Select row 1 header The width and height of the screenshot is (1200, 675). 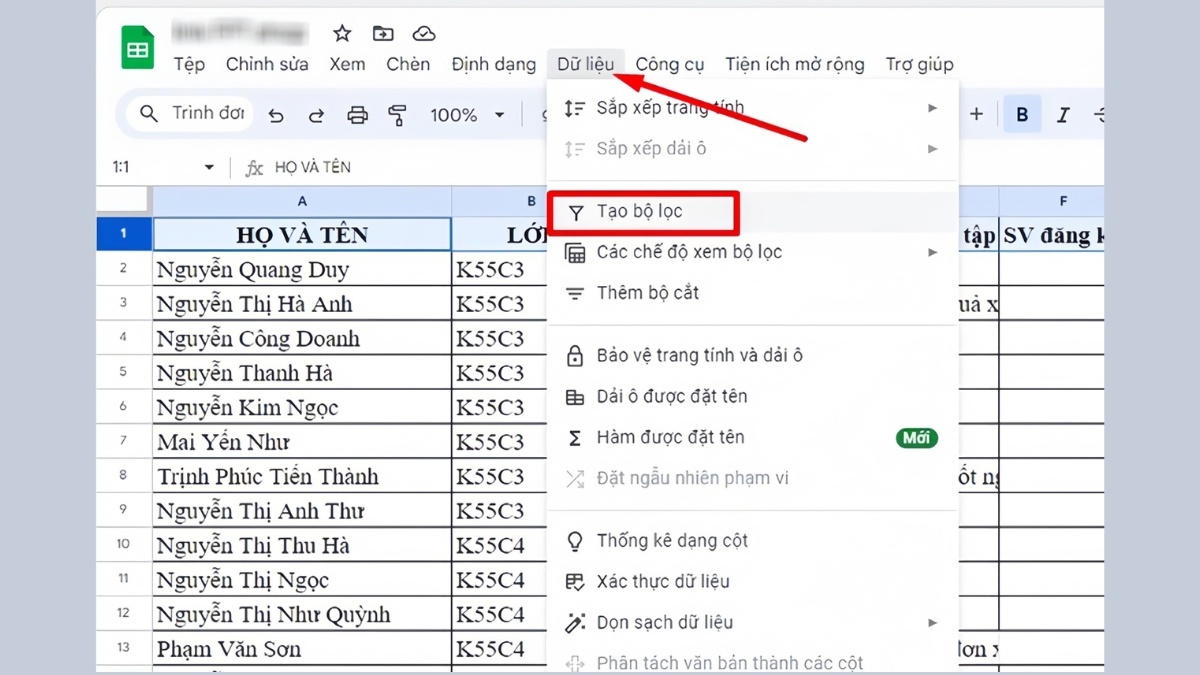click(x=124, y=234)
